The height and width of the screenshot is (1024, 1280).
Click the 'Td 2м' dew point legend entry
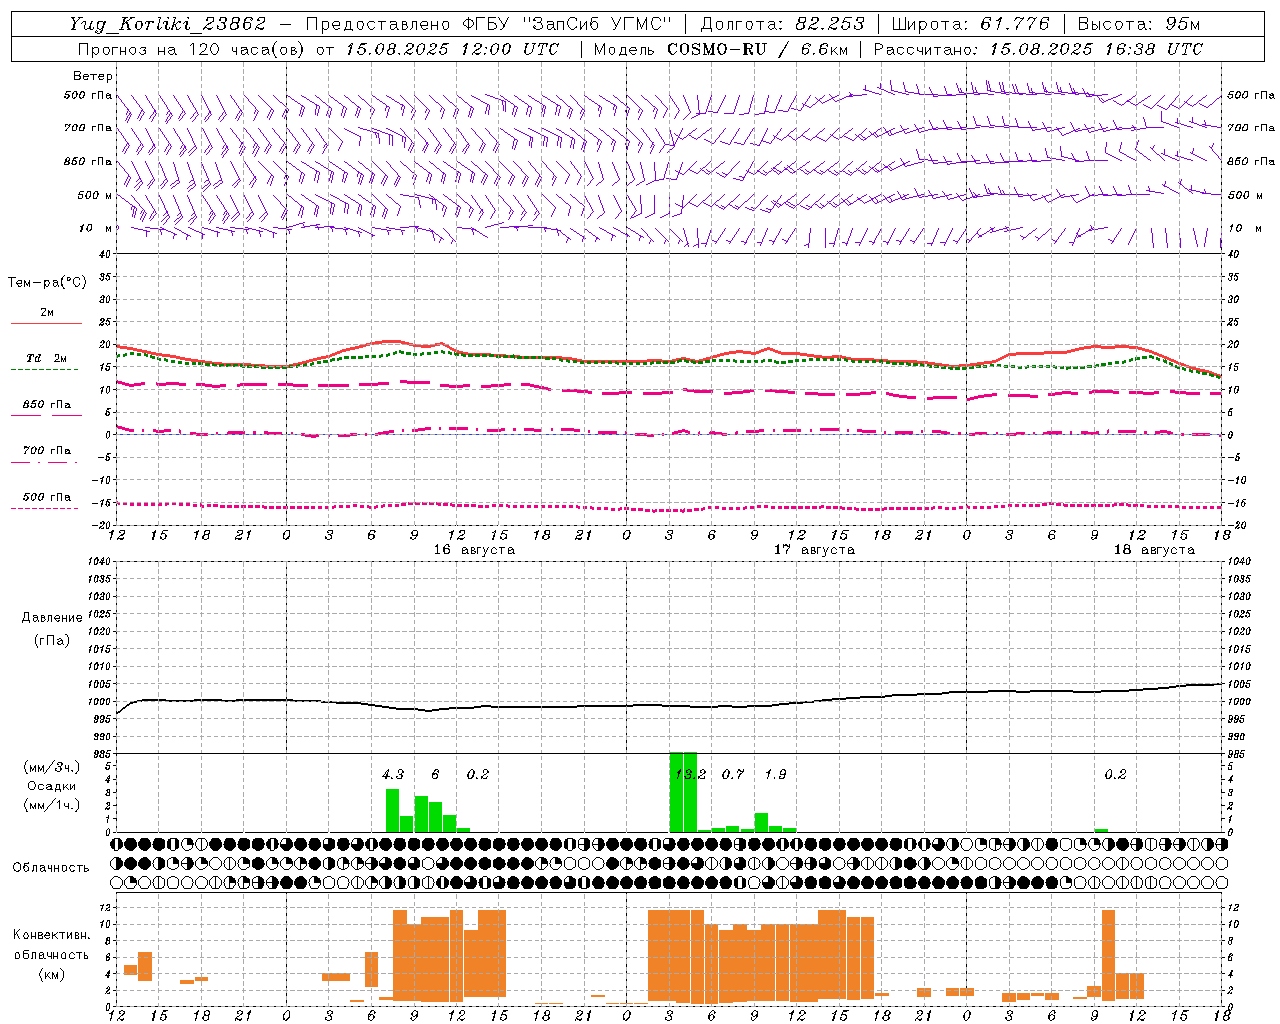(46, 358)
